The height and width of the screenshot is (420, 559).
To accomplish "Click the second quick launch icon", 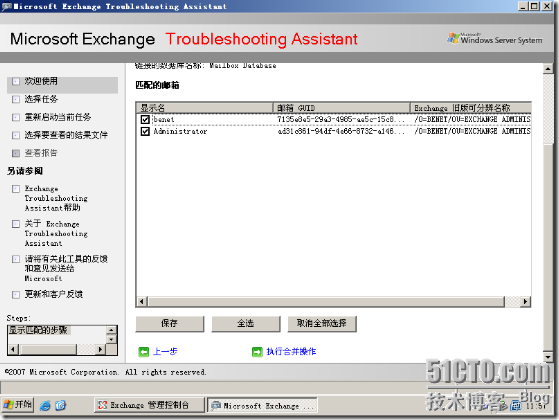I will [61, 405].
